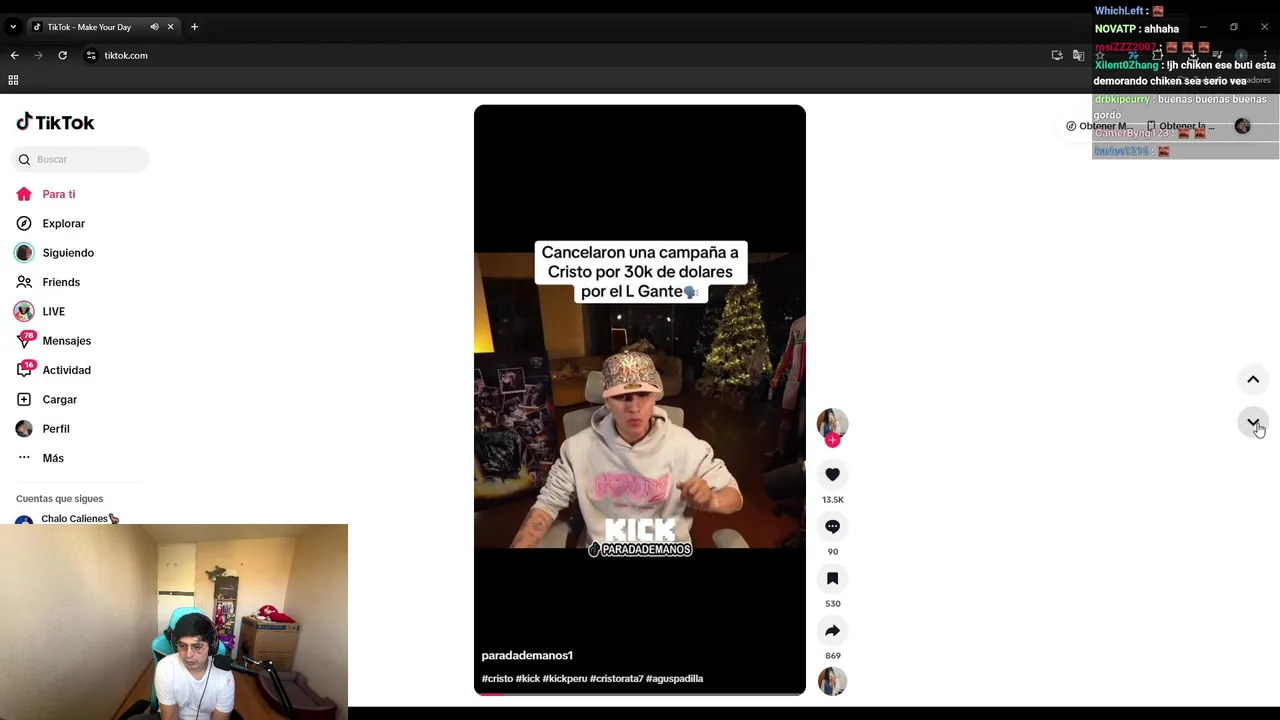Click the Obtener M... button
1280x720 pixels.
pos(1100,126)
